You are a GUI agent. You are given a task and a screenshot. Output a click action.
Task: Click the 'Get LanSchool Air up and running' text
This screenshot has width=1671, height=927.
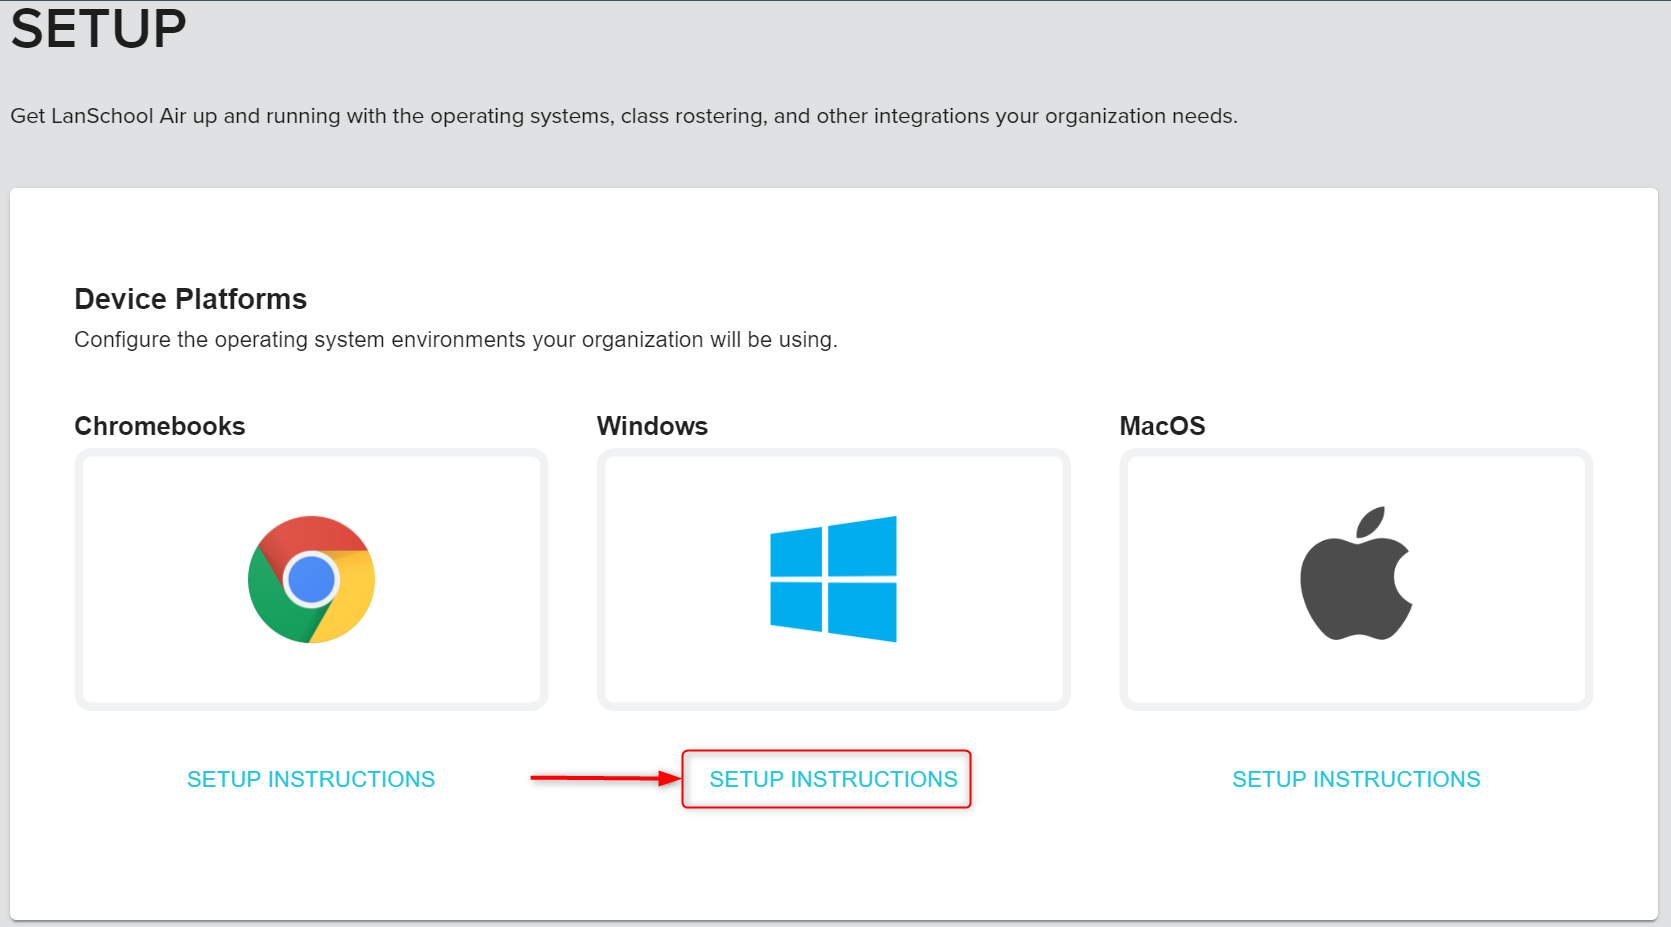[x=624, y=116]
